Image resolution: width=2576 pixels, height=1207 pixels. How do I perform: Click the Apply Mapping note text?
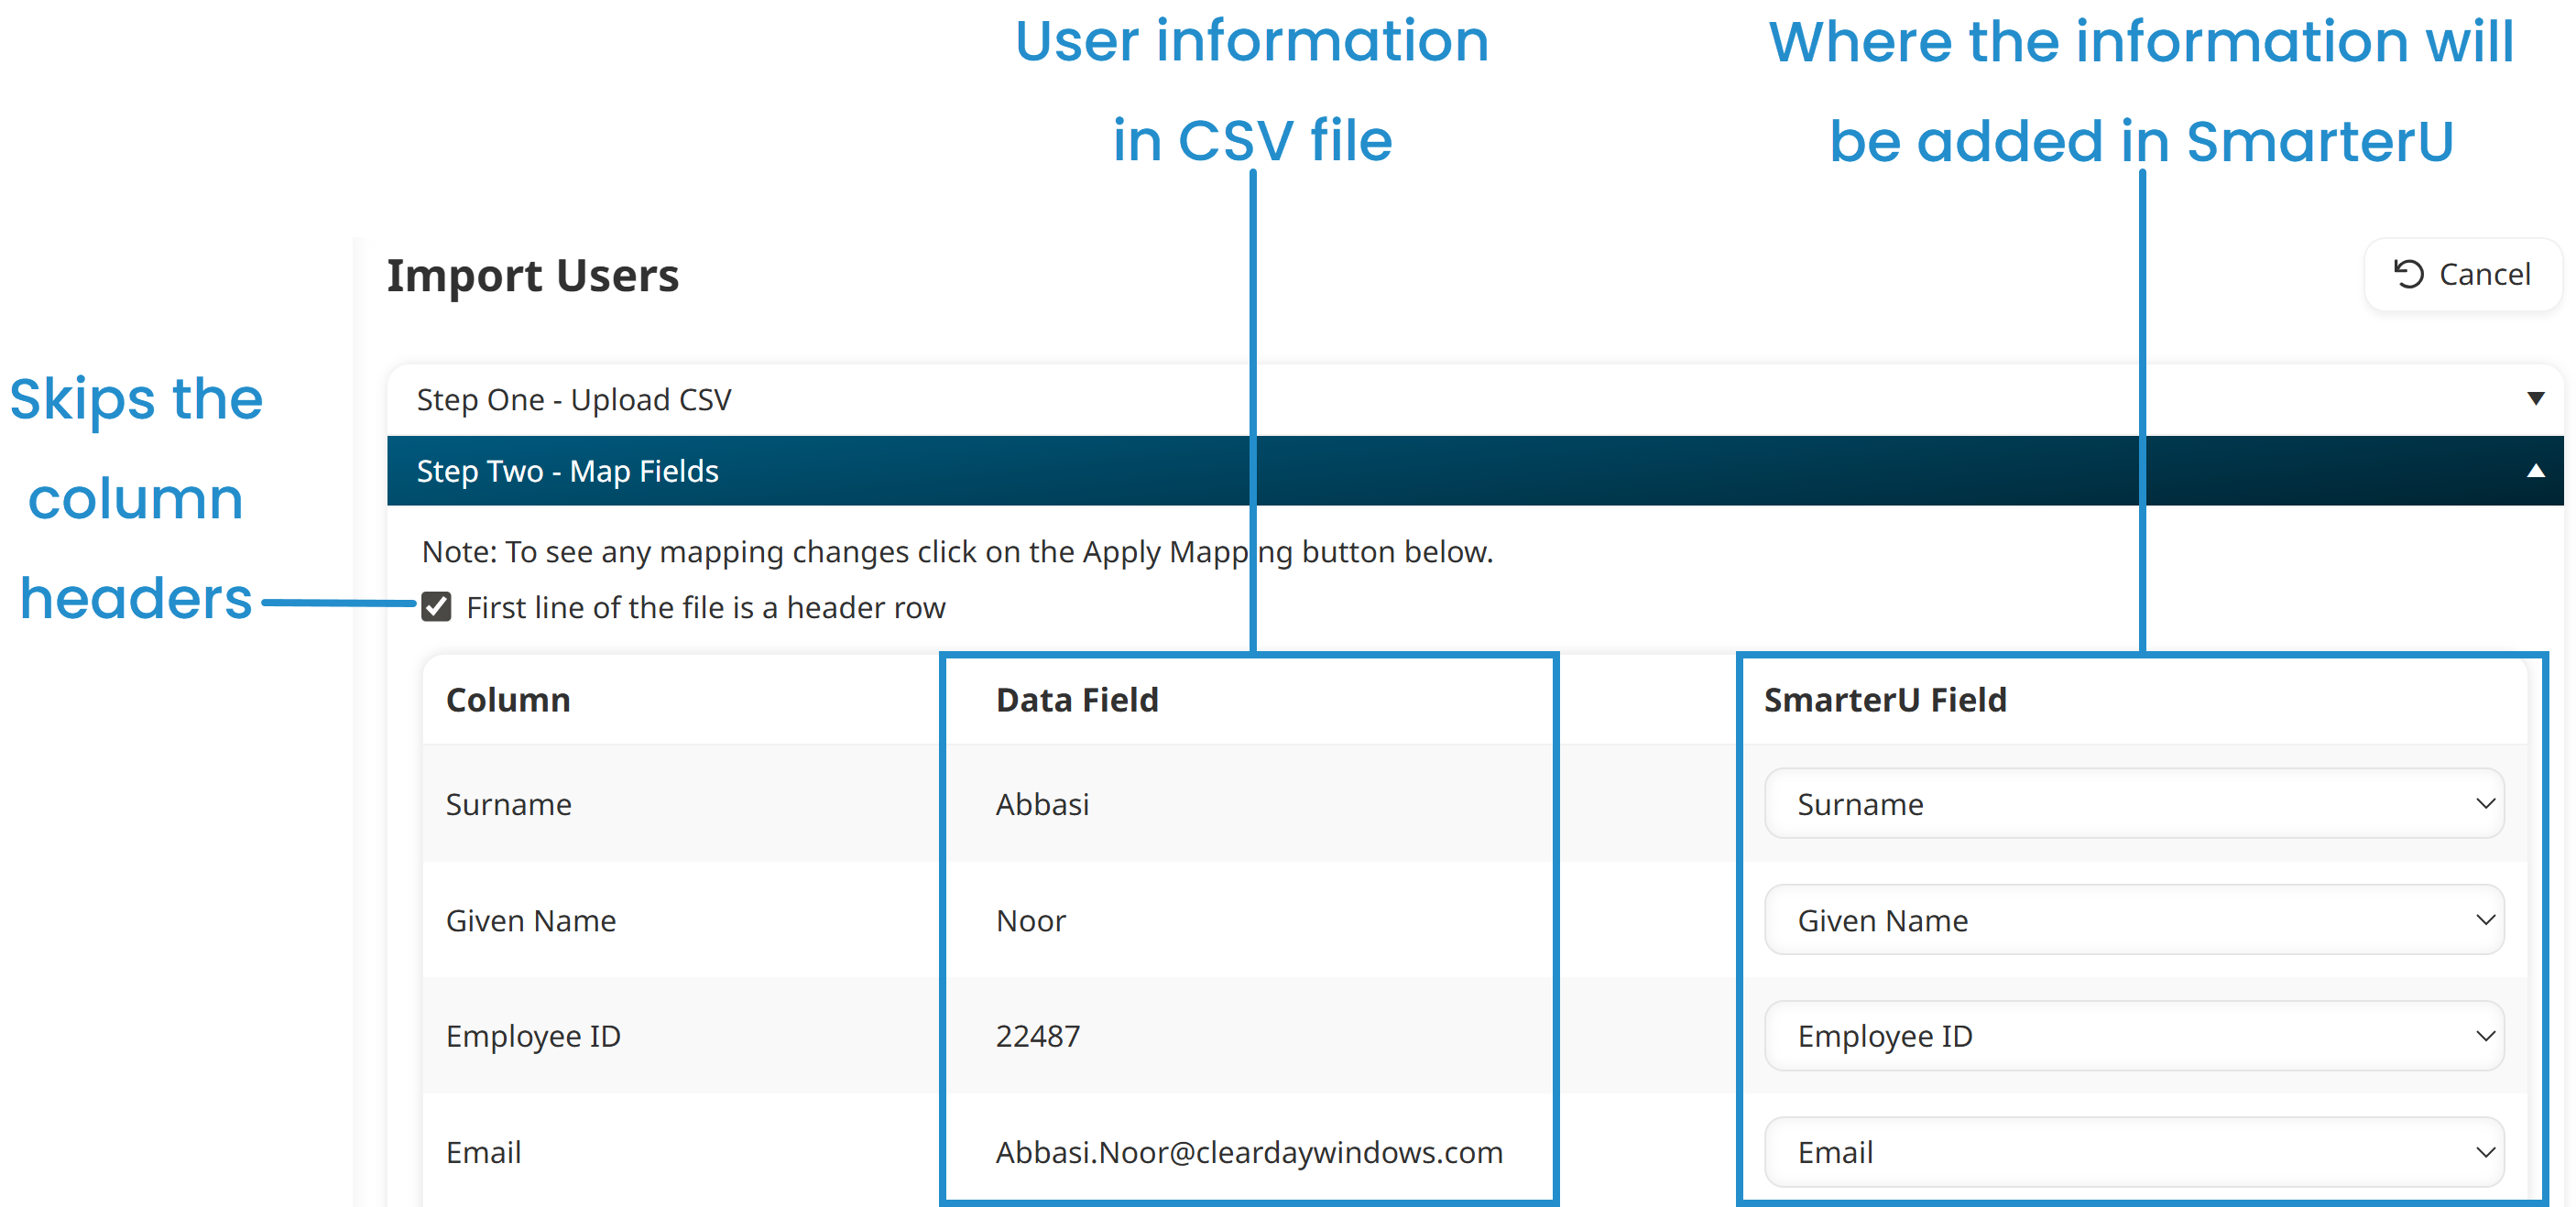(957, 551)
